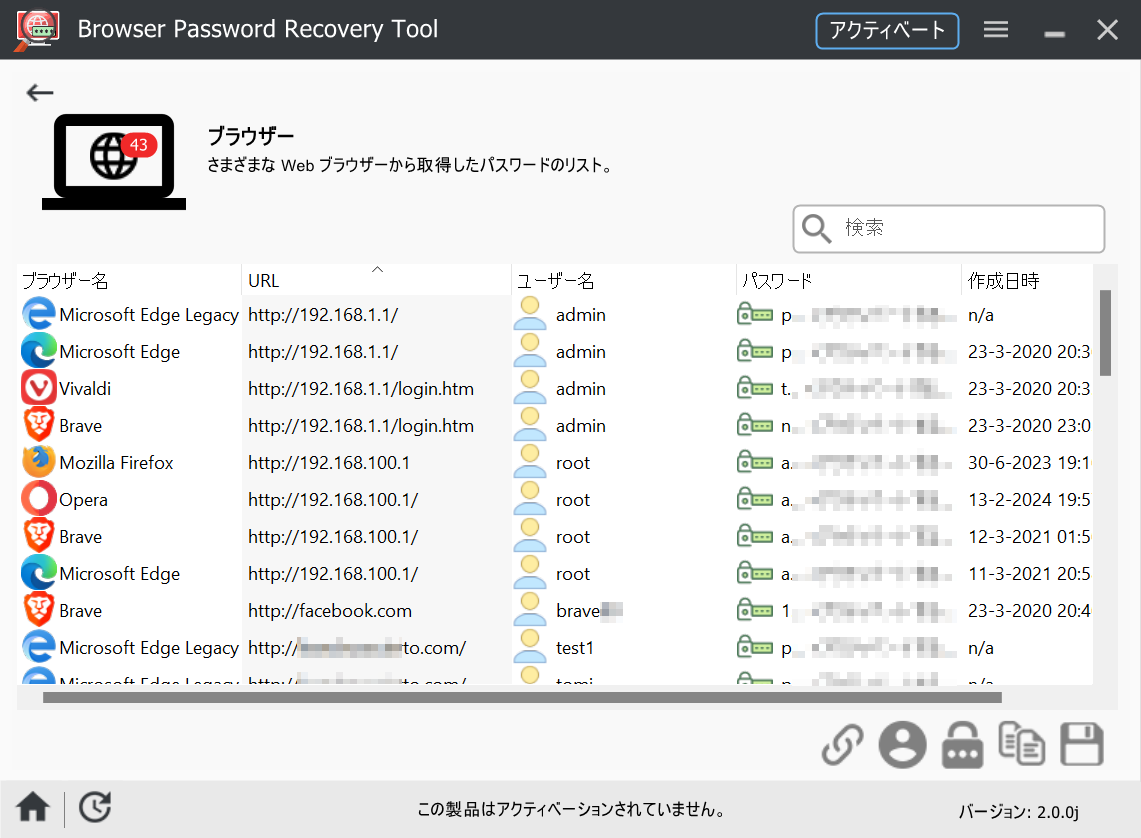
Task: Click Brave icon in facebook.com row
Action: click(39, 610)
